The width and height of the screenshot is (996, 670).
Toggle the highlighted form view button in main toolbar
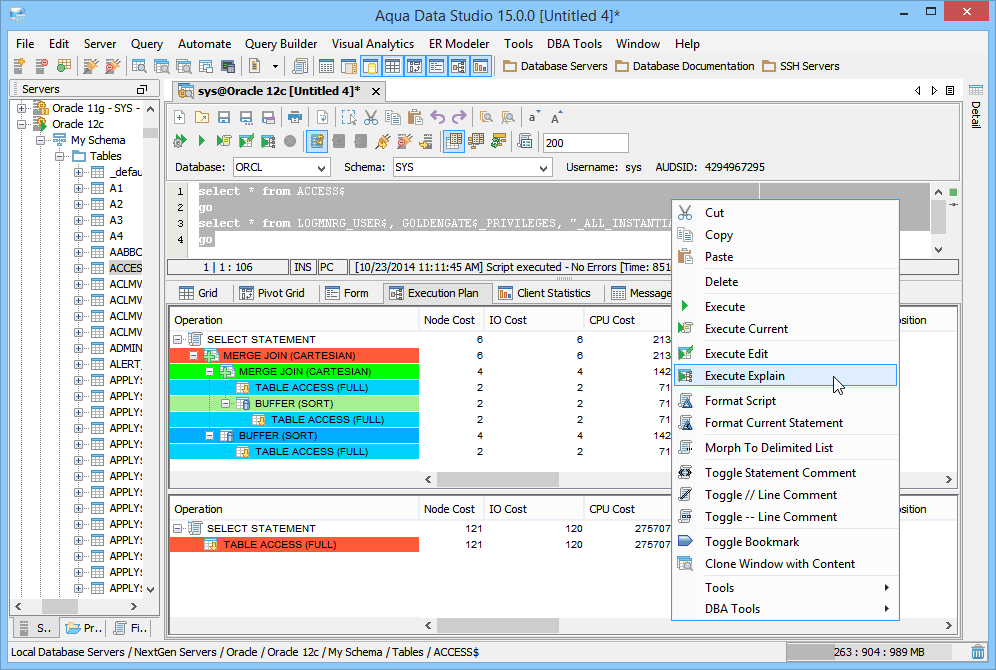436,66
